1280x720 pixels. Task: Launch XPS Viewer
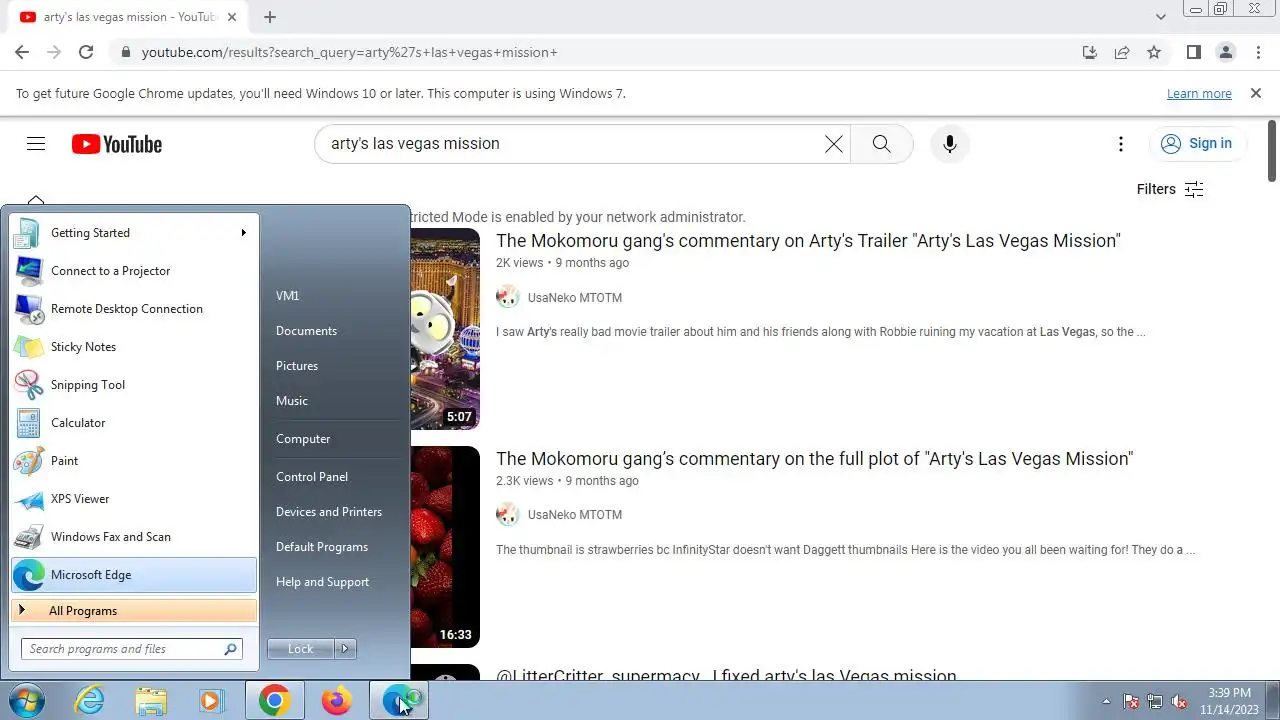(x=134, y=499)
